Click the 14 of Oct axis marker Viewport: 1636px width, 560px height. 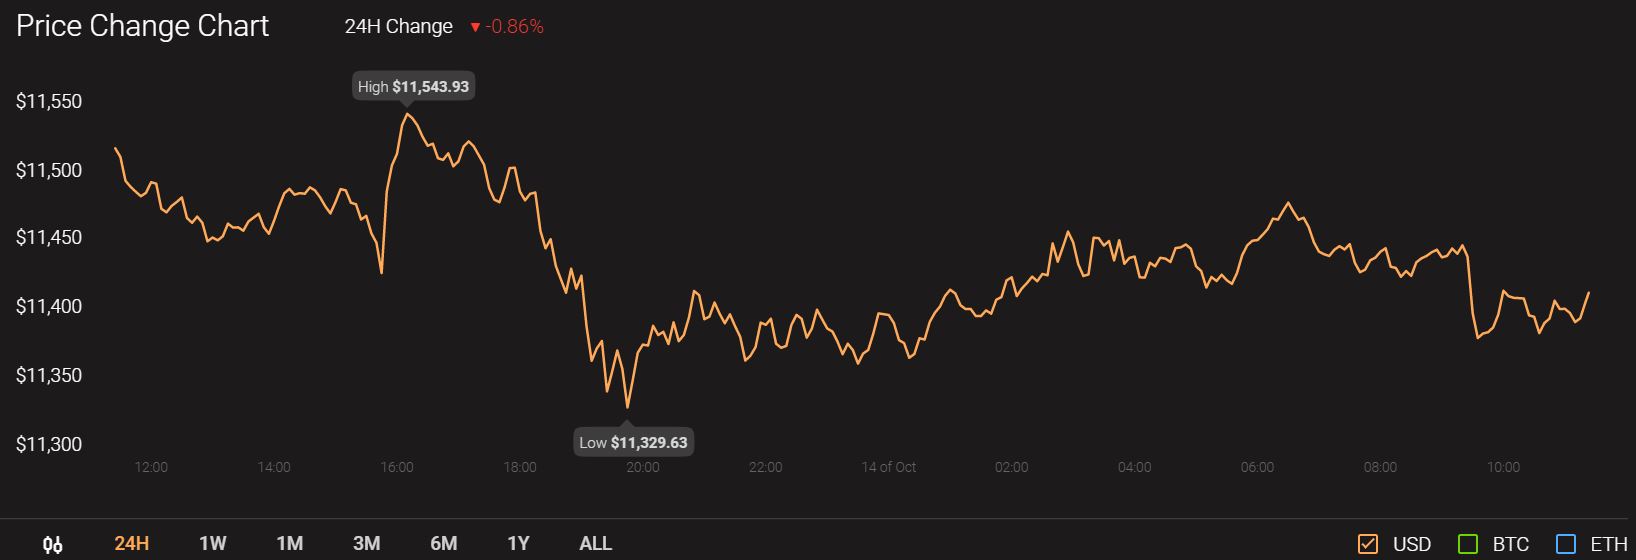tap(888, 467)
